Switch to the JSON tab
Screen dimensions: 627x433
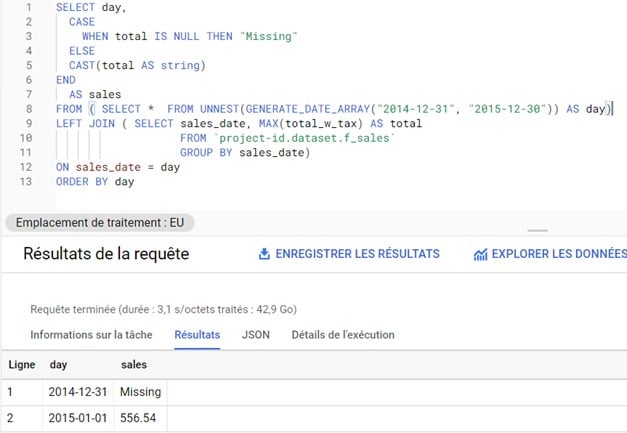(x=256, y=335)
